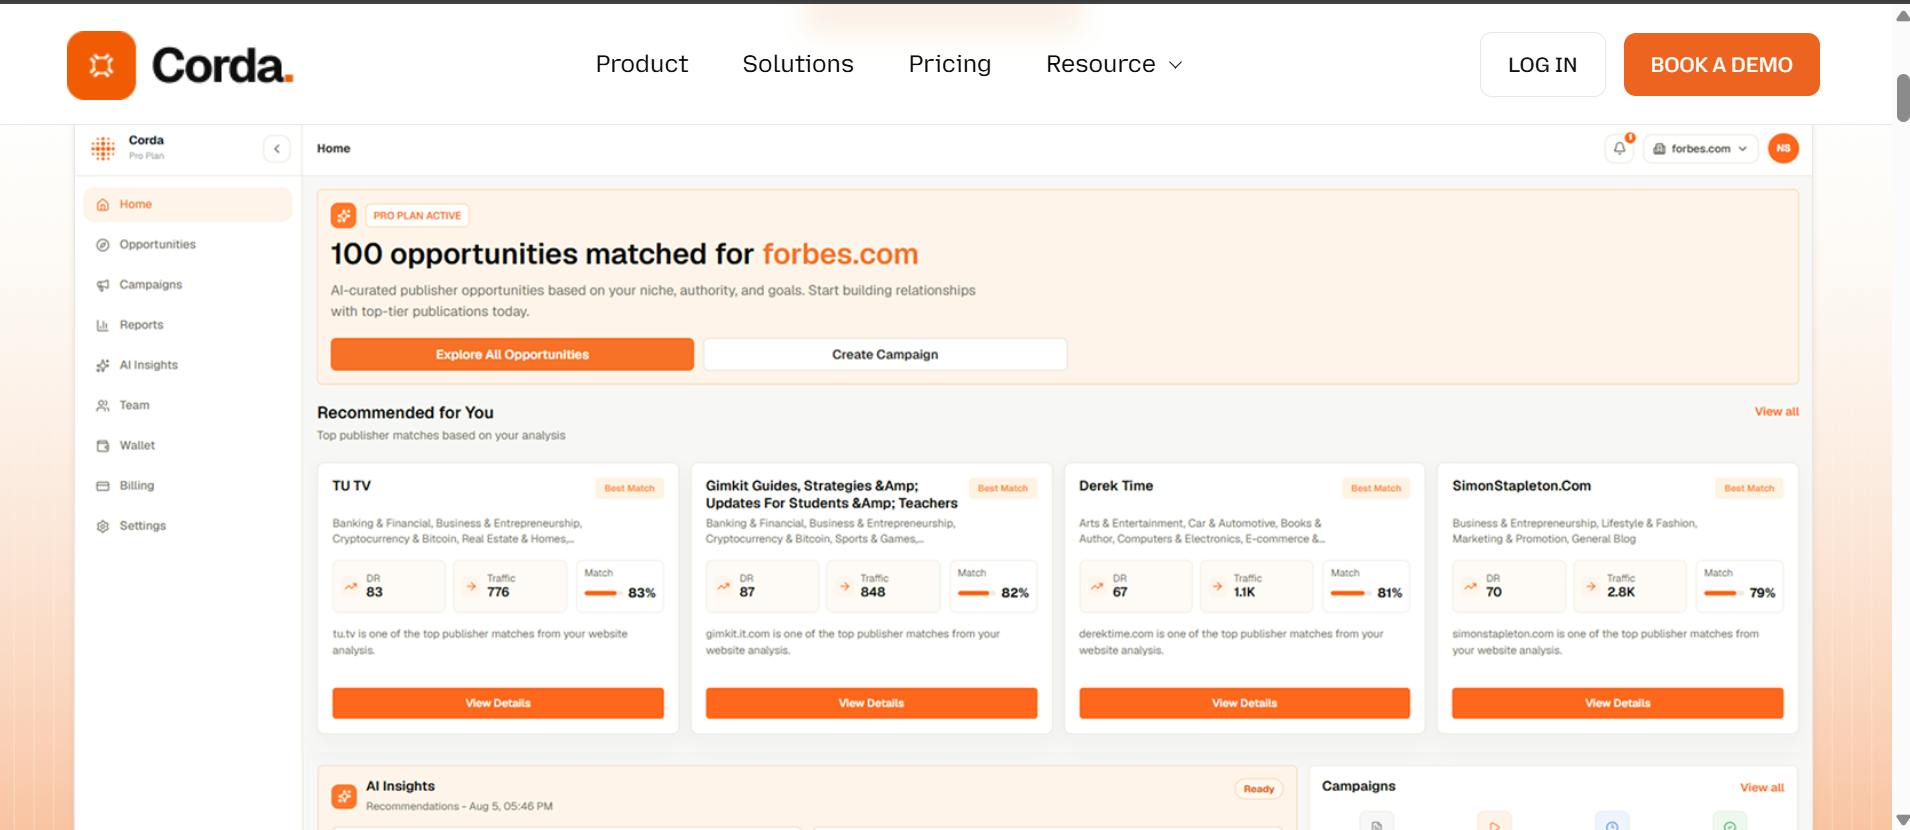Click the LOG IN button
The image size is (1910, 830).
tap(1542, 65)
